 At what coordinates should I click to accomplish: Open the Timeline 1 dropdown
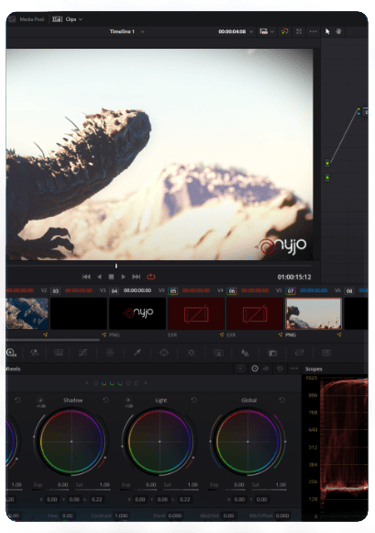point(142,31)
